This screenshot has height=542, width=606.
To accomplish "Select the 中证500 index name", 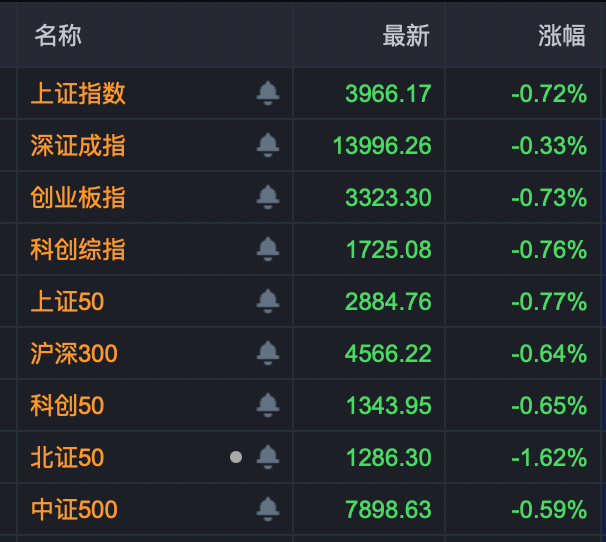I will 74,510.
